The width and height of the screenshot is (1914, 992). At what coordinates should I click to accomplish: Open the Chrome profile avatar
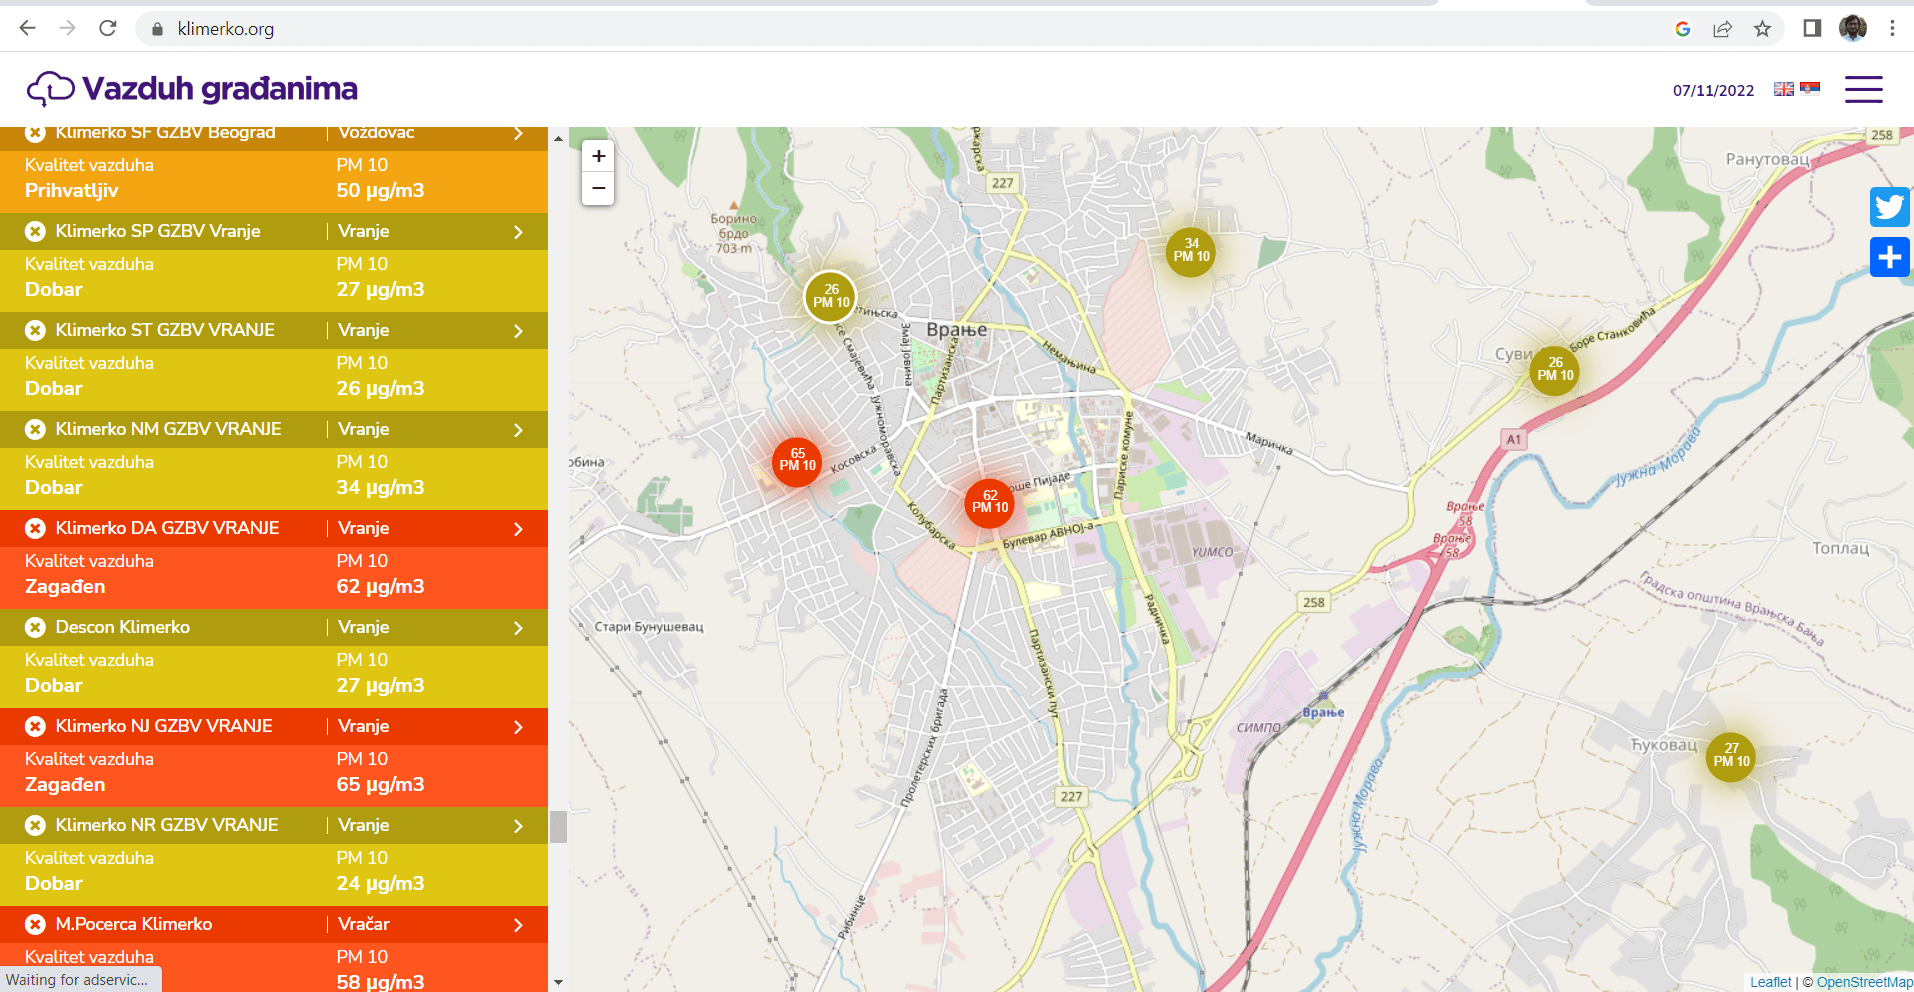coord(1853,28)
